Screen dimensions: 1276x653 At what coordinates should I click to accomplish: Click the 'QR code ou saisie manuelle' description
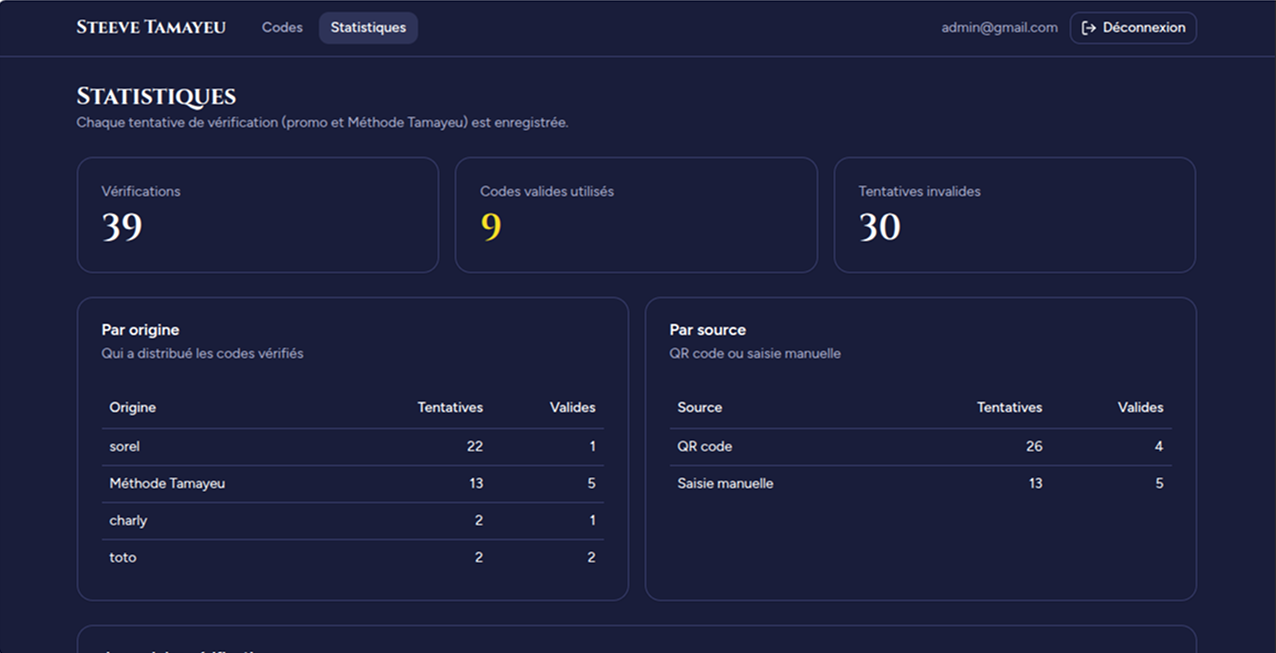[x=755, y=353]
